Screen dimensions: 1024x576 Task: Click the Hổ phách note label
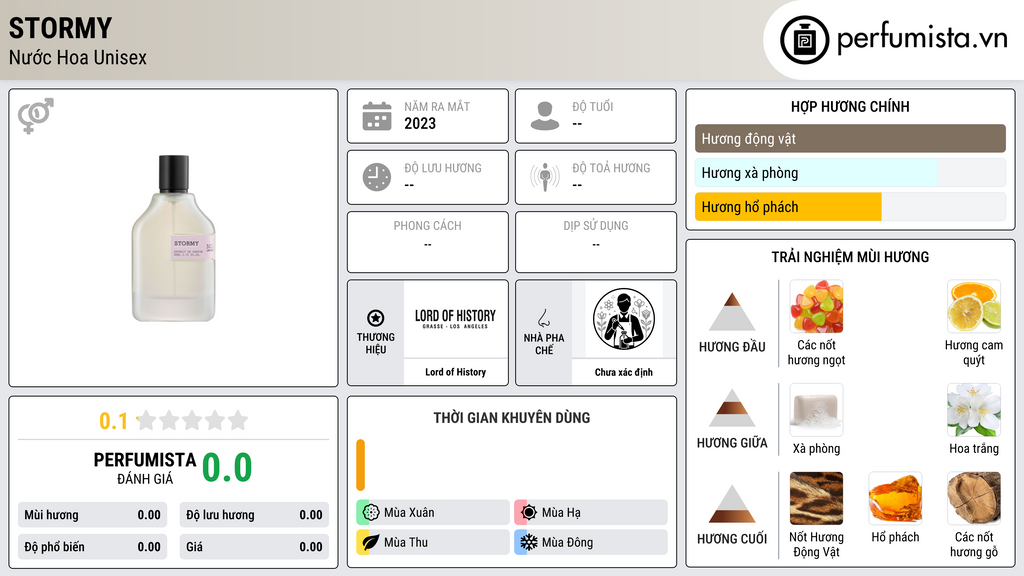pos(895,537)
